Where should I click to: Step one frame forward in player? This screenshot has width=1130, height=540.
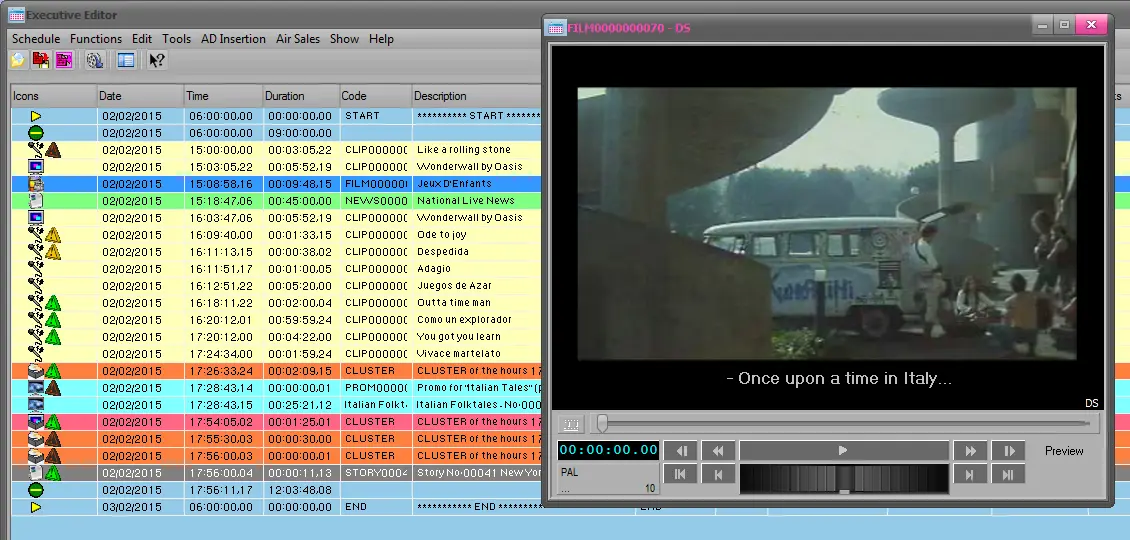point(1008,451)
